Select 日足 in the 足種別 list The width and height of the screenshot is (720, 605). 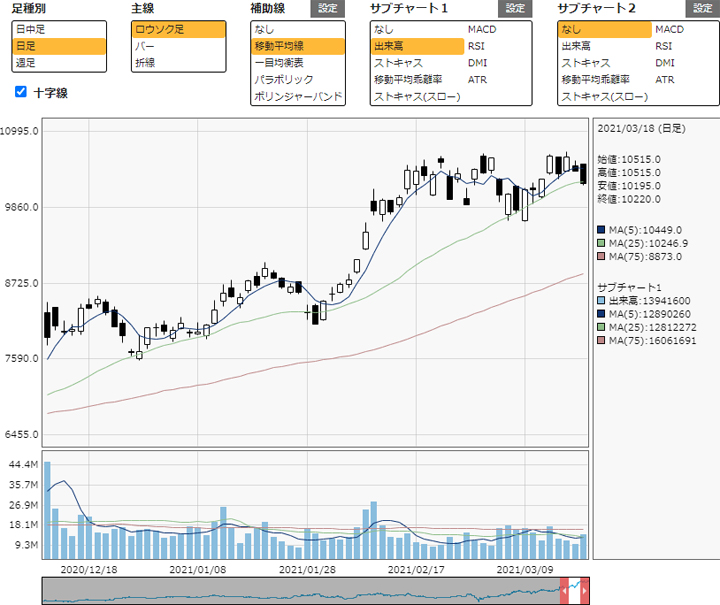[x=59, y=46]
